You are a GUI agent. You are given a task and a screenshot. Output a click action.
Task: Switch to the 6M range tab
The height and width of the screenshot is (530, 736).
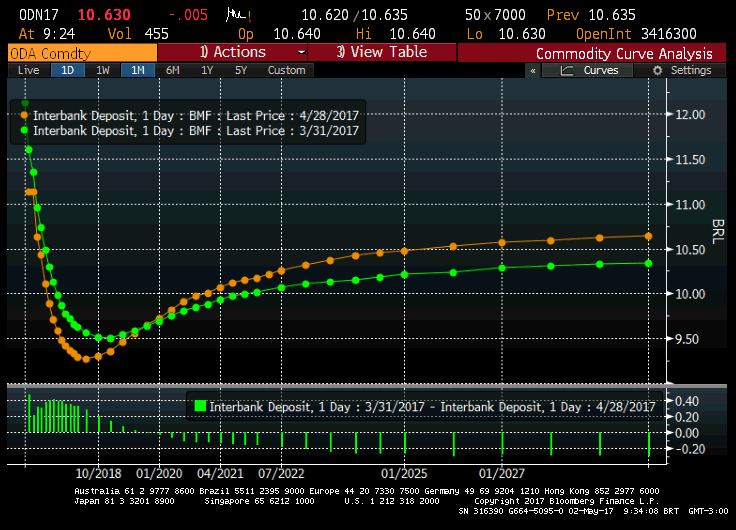coord(172,70)
